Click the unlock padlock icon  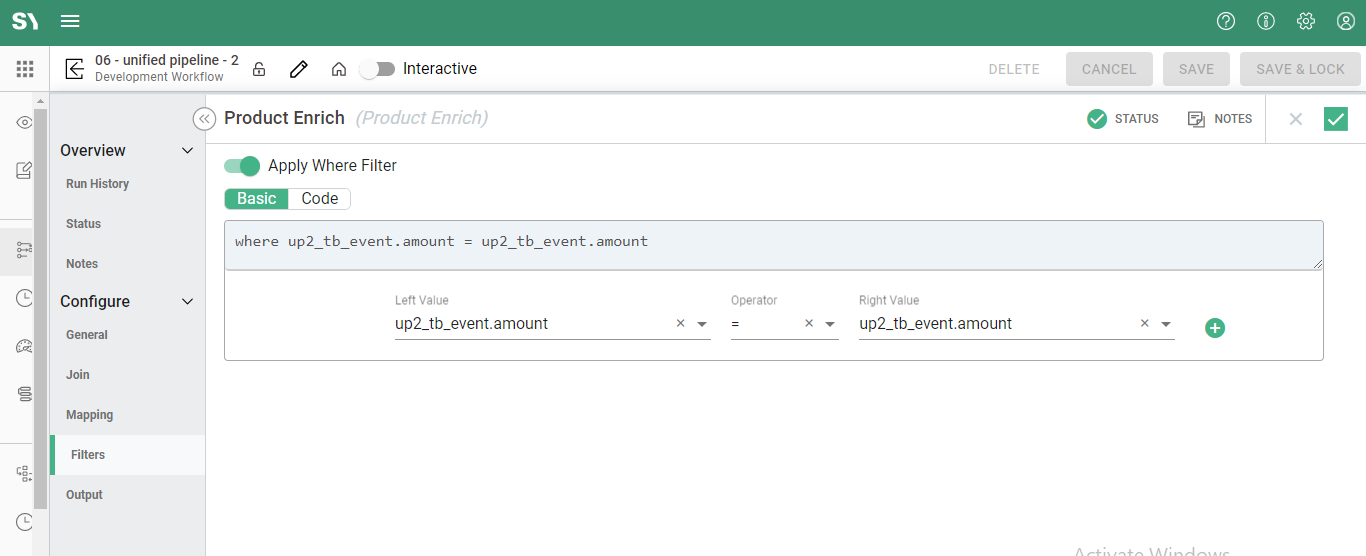tap(259, 69)
